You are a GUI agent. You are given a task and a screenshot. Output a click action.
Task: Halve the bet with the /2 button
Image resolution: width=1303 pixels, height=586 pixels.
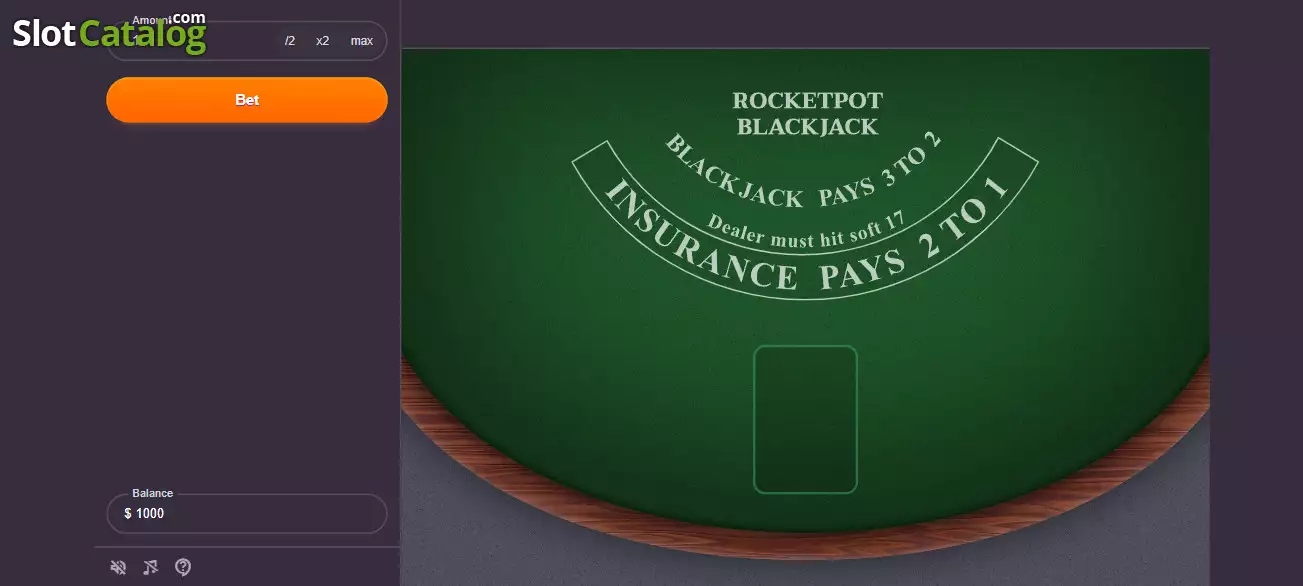[x=290, y=41]
